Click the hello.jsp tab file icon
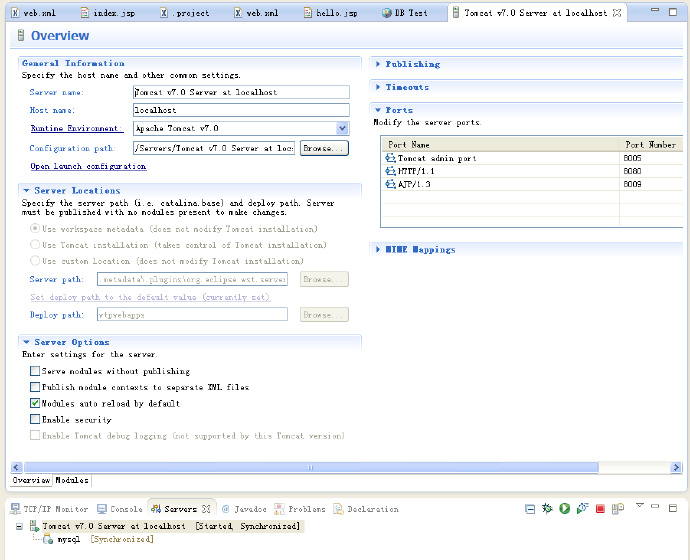The width and height of the screenshot is (690, 560). (x=308, y=13)
